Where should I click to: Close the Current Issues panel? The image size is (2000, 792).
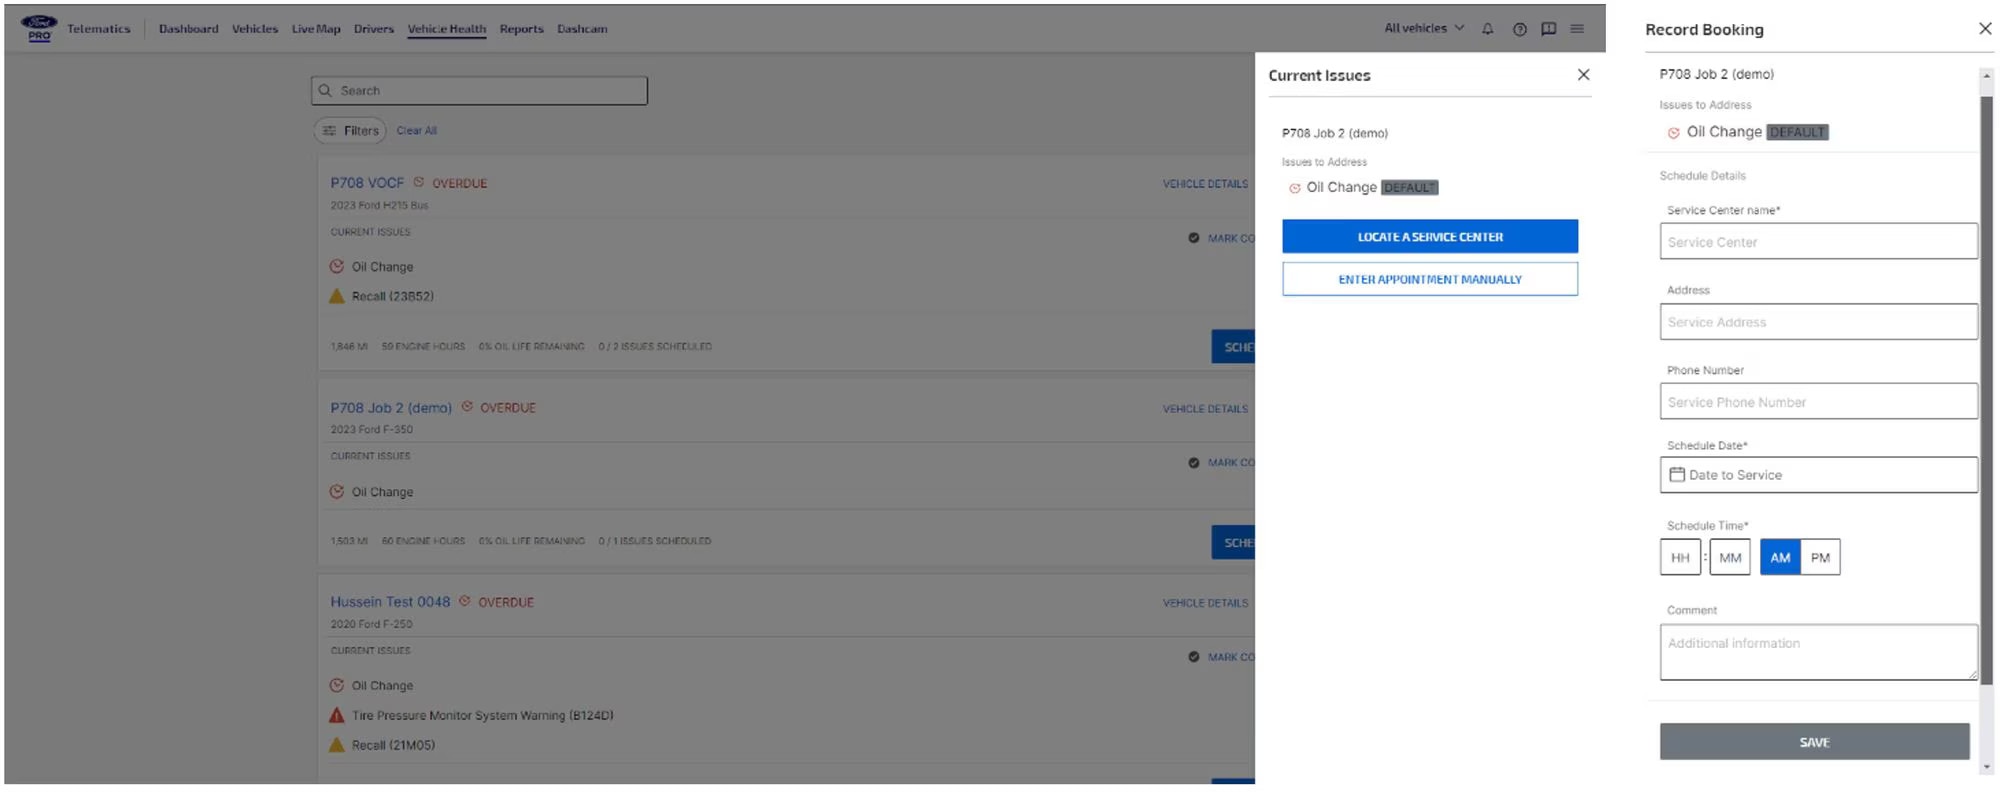click(1583, 75)
